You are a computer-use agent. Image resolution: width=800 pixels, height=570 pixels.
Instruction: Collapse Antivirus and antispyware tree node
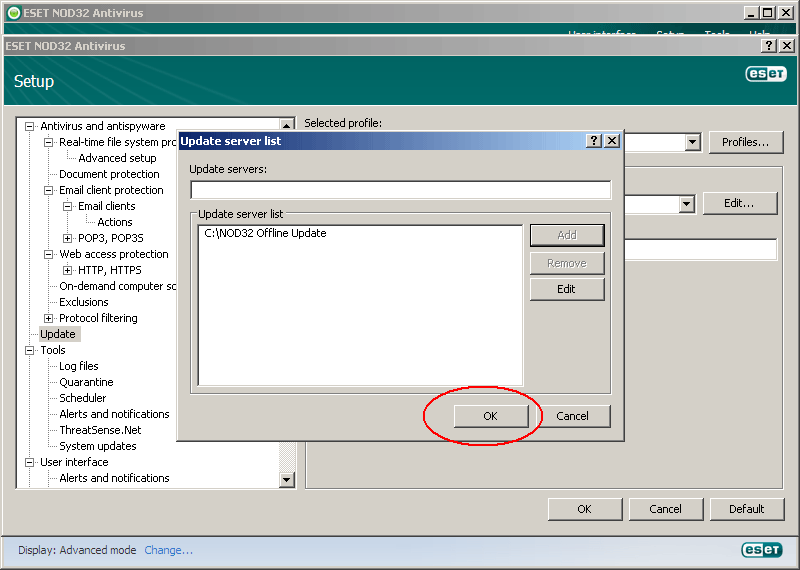click(30, 126)
